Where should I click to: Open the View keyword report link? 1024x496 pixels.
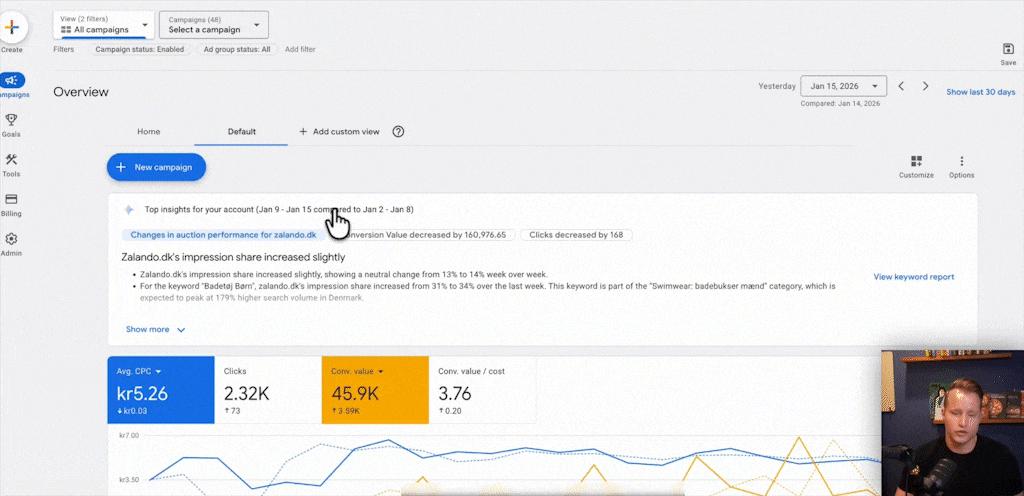(x=913, y=277)
